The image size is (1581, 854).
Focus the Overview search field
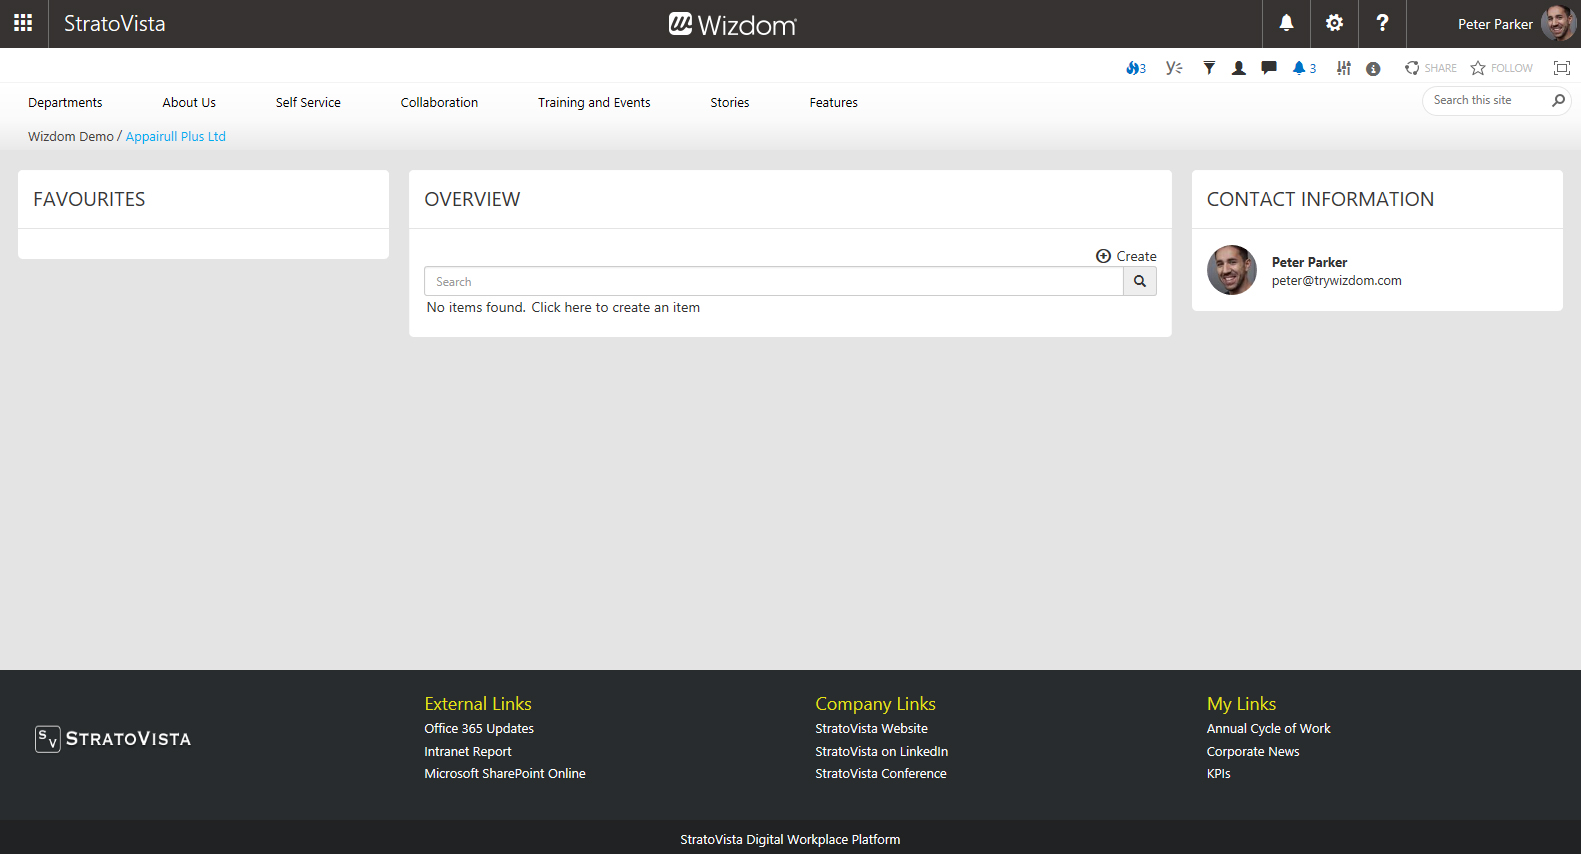click(x=774, y=281)
